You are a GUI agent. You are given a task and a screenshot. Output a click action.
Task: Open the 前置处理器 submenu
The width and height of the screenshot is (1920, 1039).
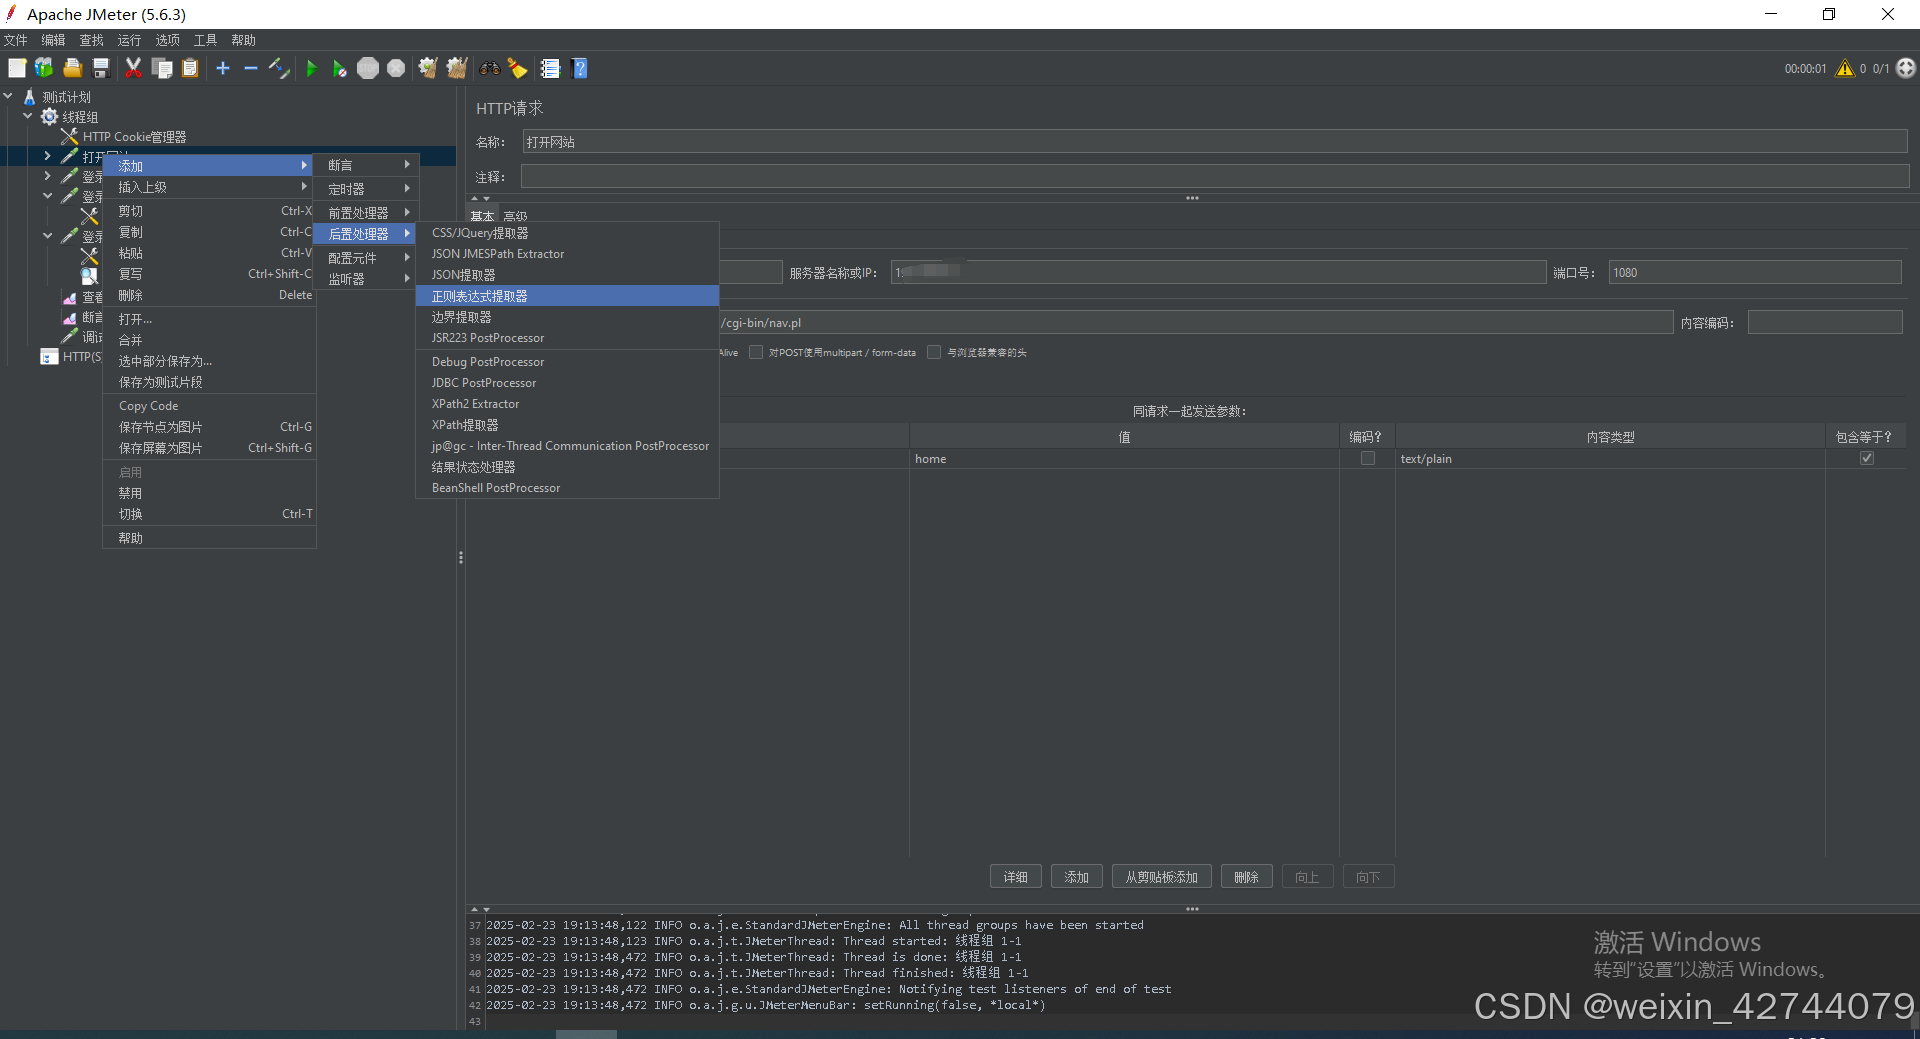tap(366, 213)
